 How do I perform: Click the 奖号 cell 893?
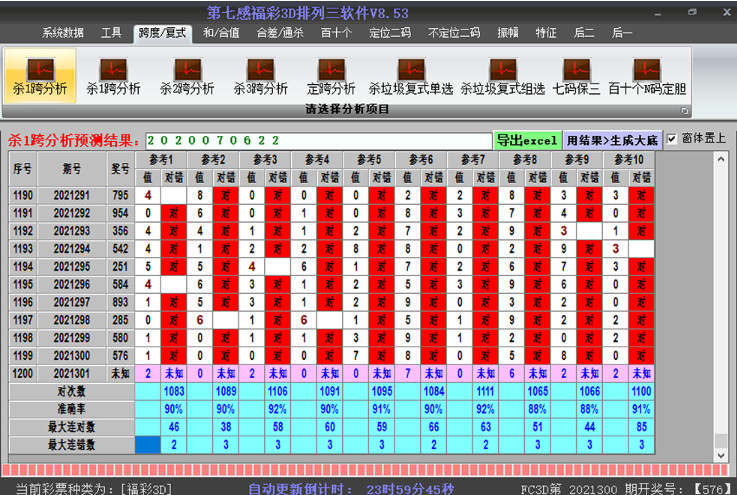(120, 302)
